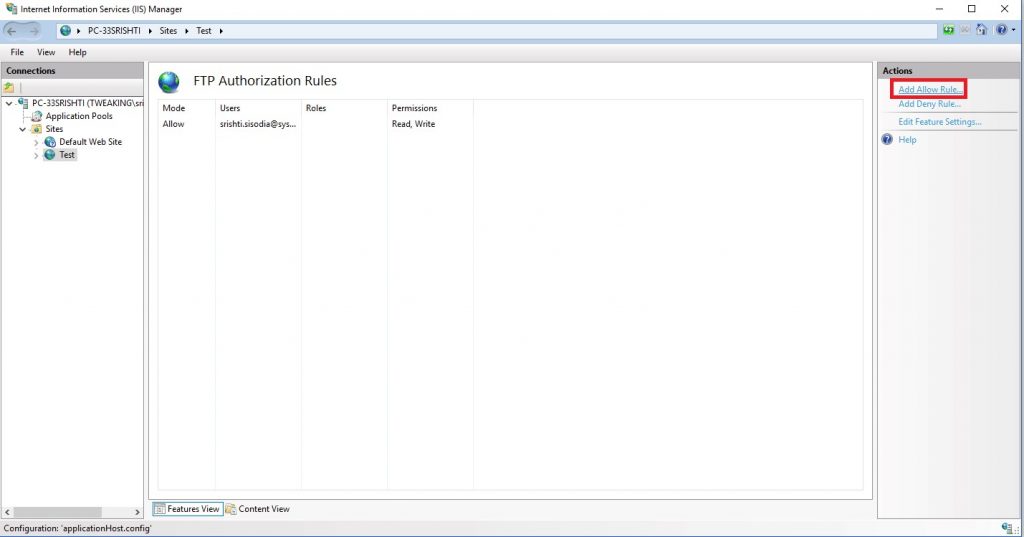Open Edit Feature Settings link
Viewport: 1024px width, 537px height.
click(940, 122)
